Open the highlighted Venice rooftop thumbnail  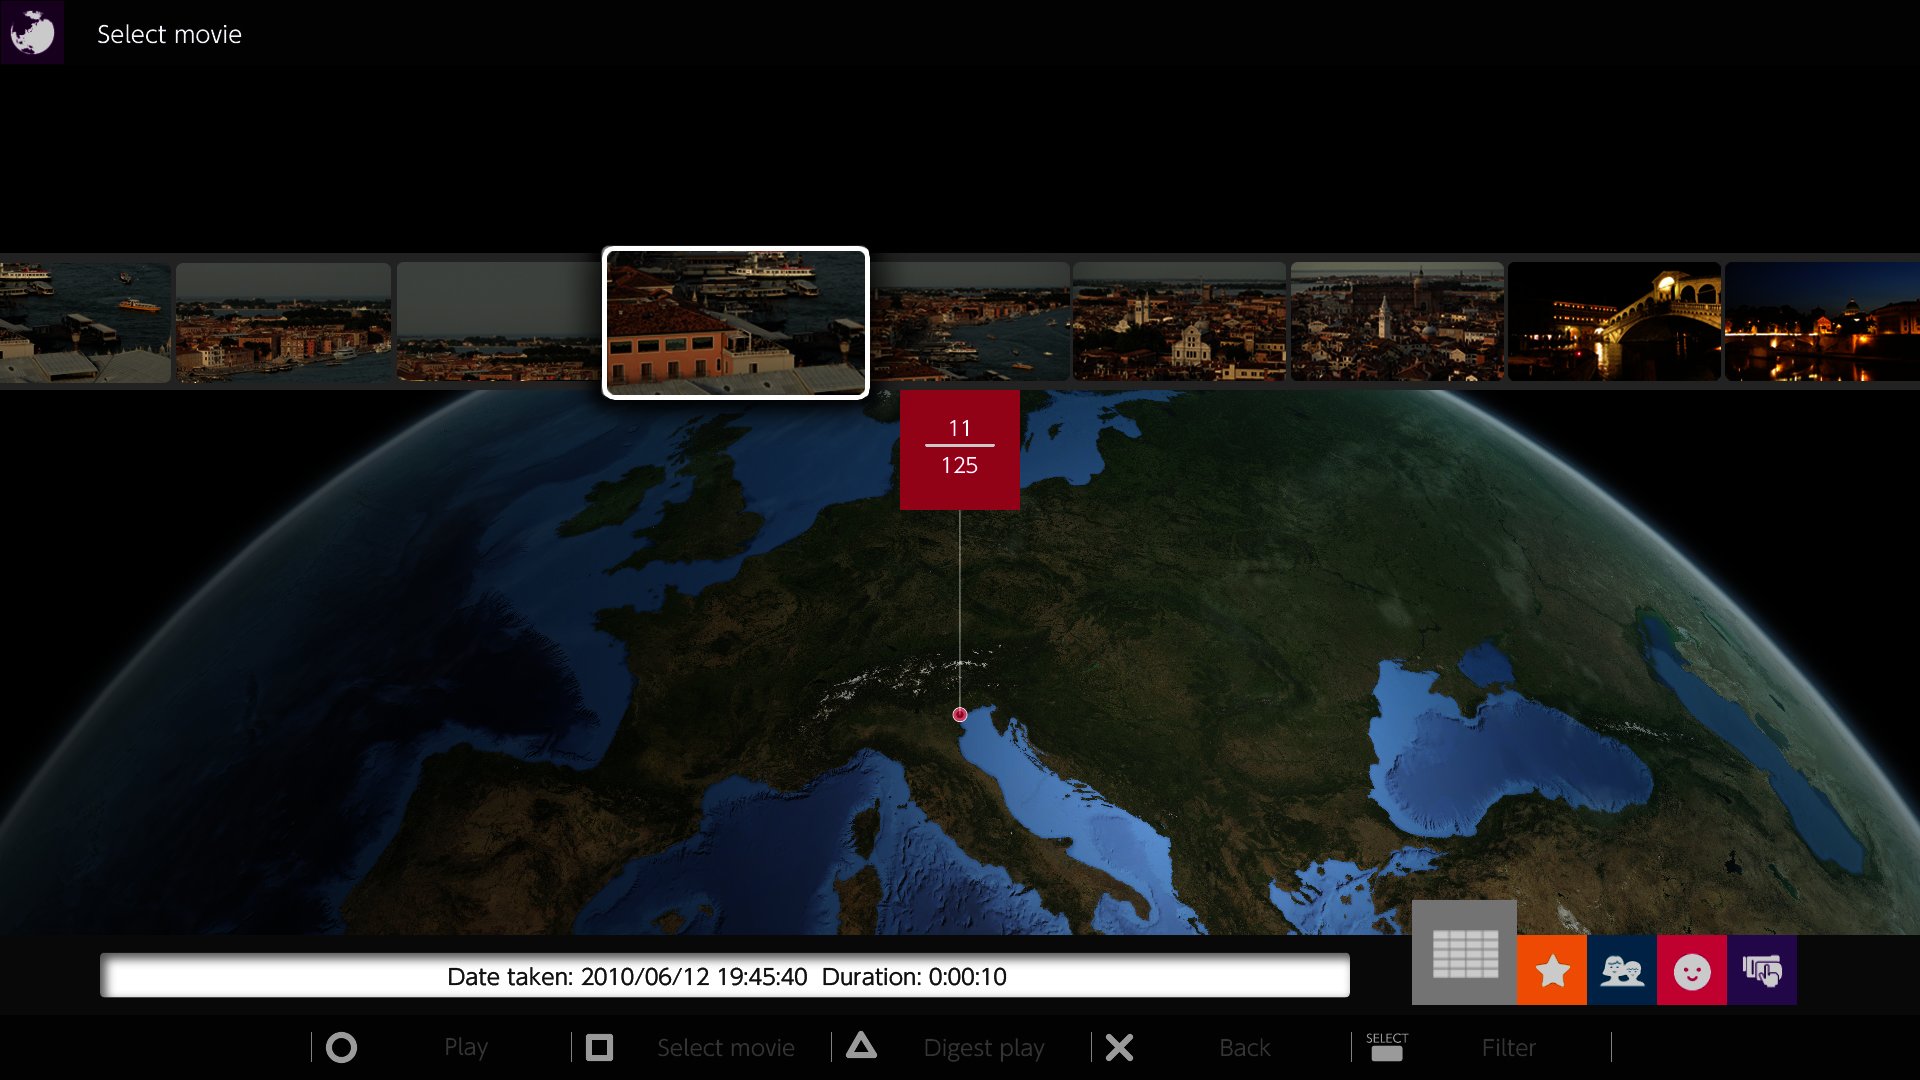click(x=736, y=322)
